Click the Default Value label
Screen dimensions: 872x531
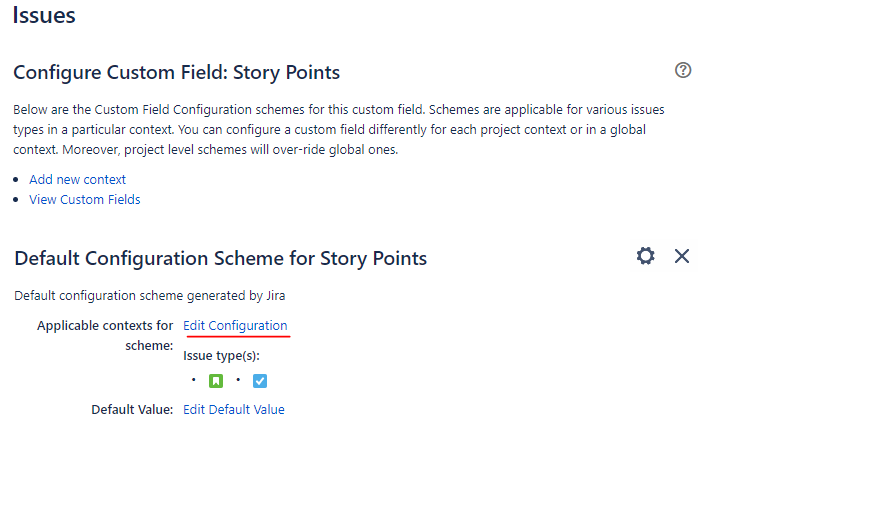[x=132, y=410]
